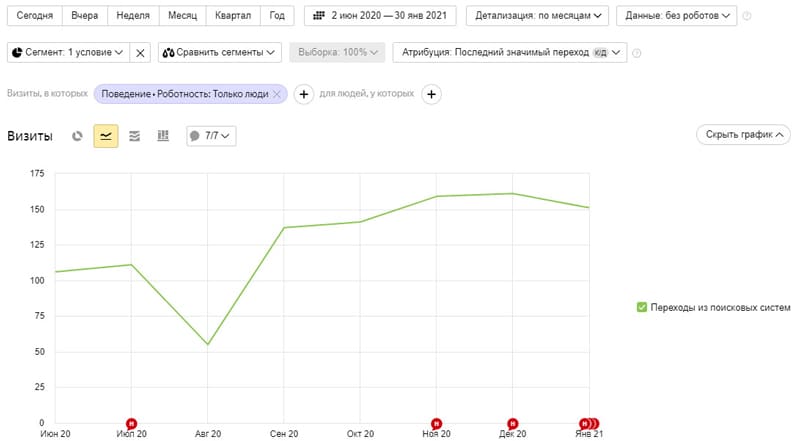Click the red note marker at Ноя 20
This screenshot has height=441, width=800.
[436, 423]
